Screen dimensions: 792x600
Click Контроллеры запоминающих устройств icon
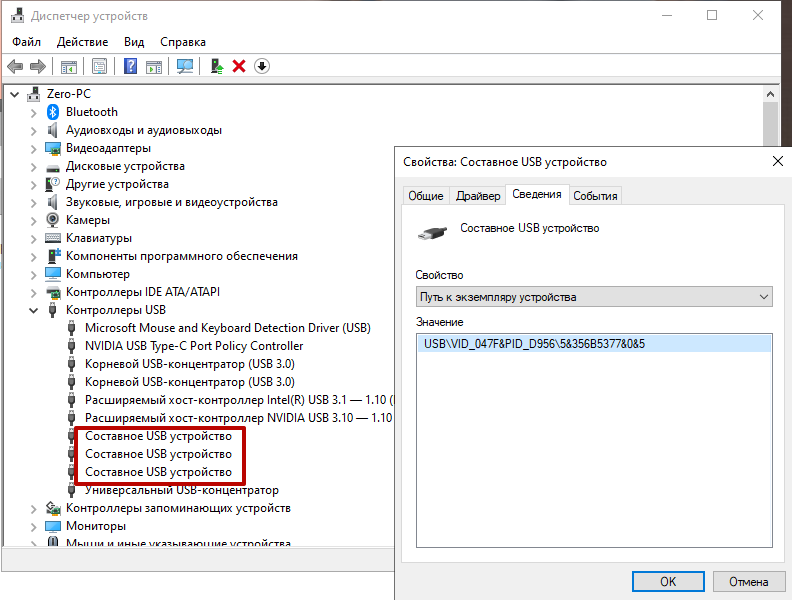53,508
